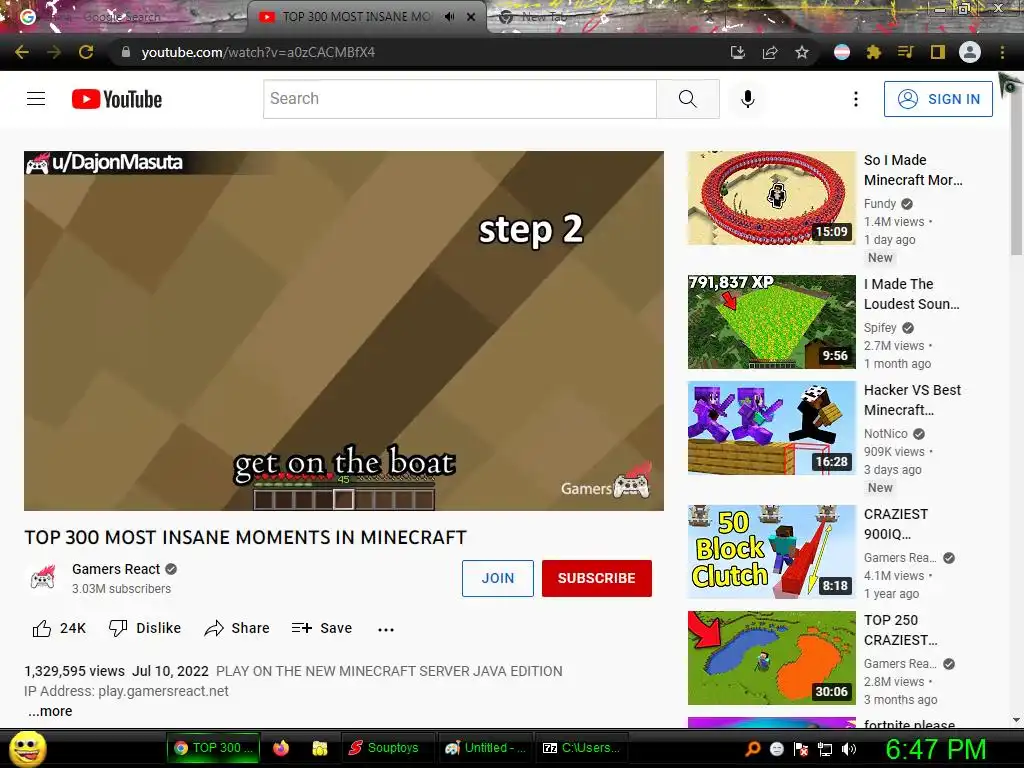This screenshot has width=1024, height=768.
Task: Switch to the New Tab tab
Action: point(543,17)
